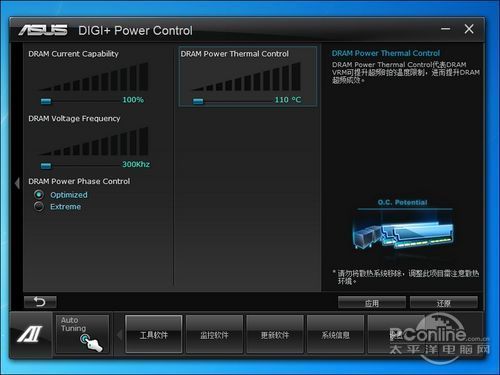Open the 工具软件 tab
The image size is (500, 375).
154,334
